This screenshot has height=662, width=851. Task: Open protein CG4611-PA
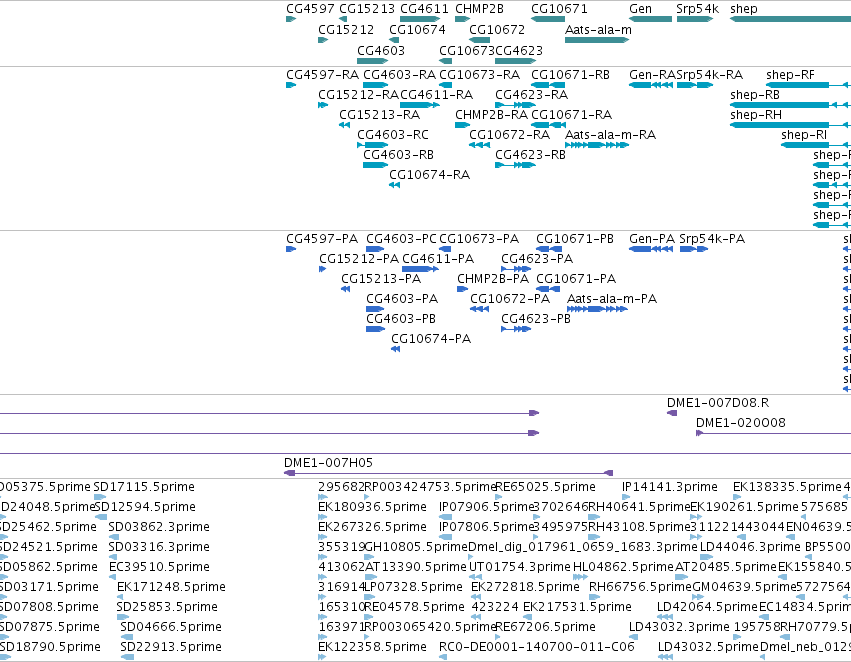(438, 259)
